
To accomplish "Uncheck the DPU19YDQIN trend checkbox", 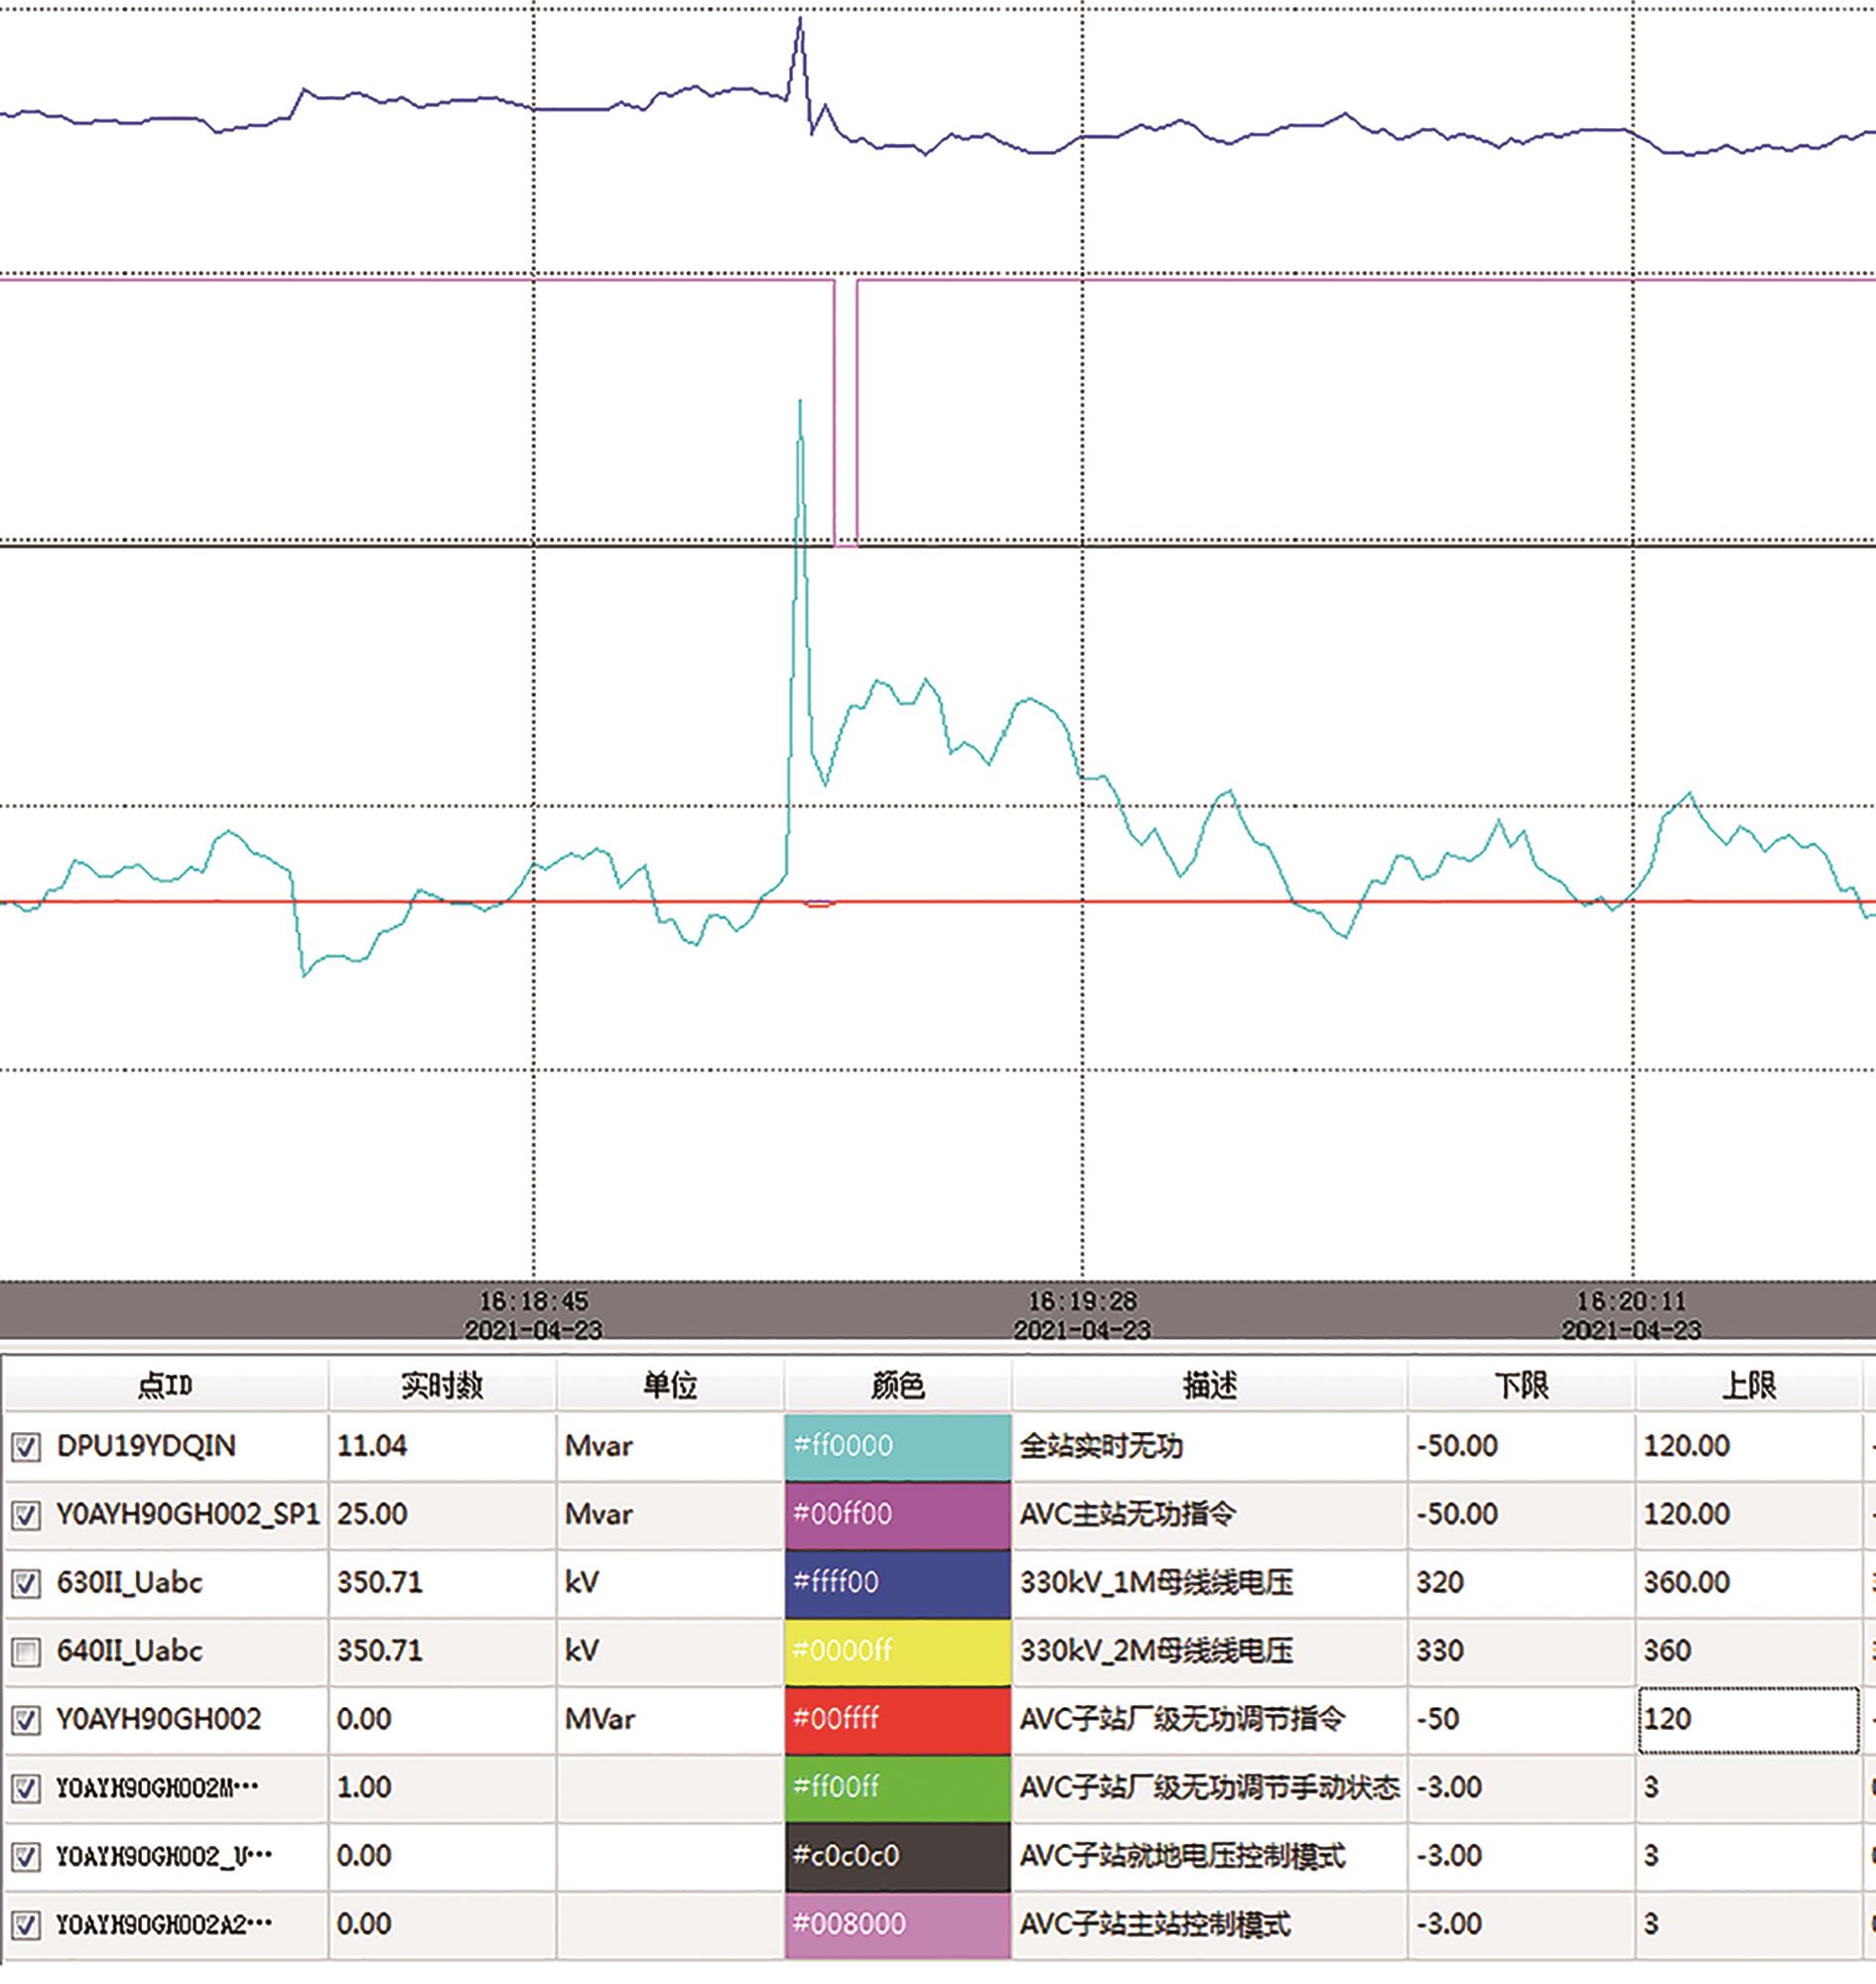I will pyautogui.click(x=26, y=1447).
